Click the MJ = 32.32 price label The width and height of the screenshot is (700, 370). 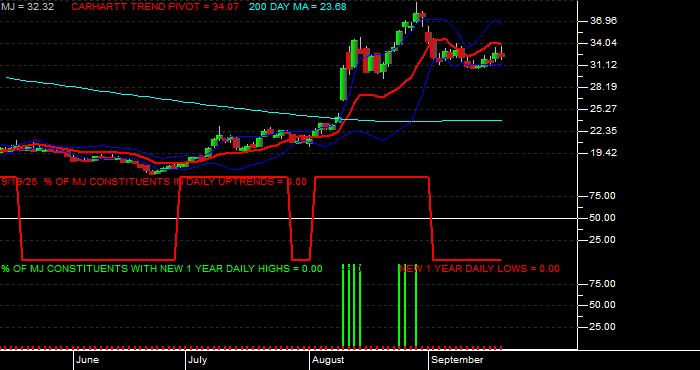tap(27, 7)
